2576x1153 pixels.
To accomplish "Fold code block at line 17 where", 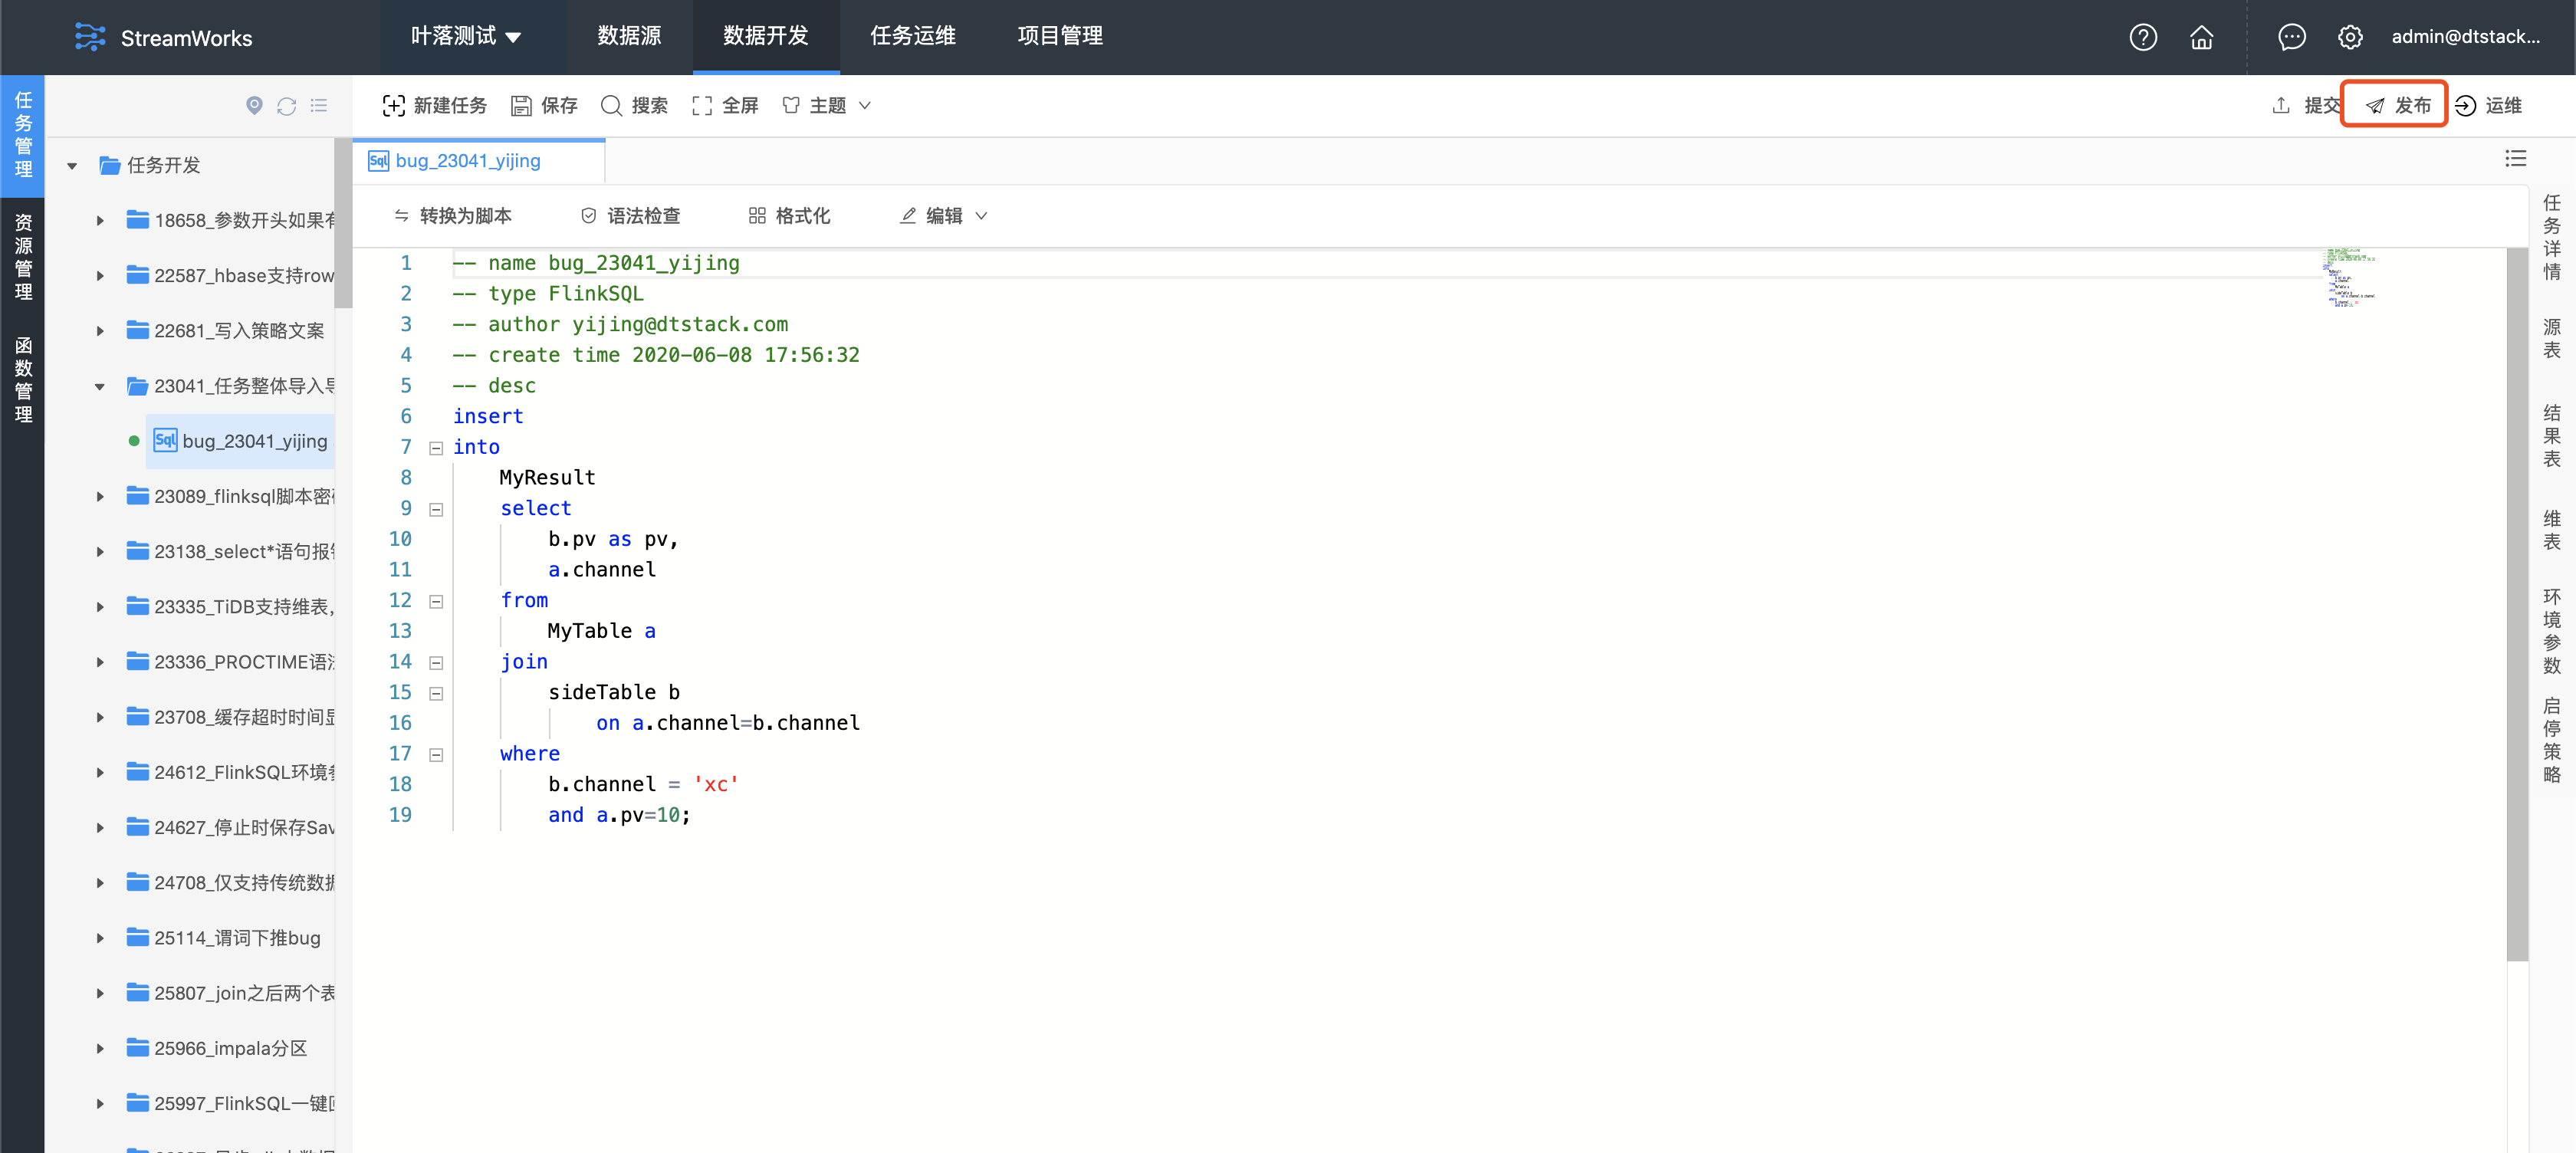I will [436, 755].
